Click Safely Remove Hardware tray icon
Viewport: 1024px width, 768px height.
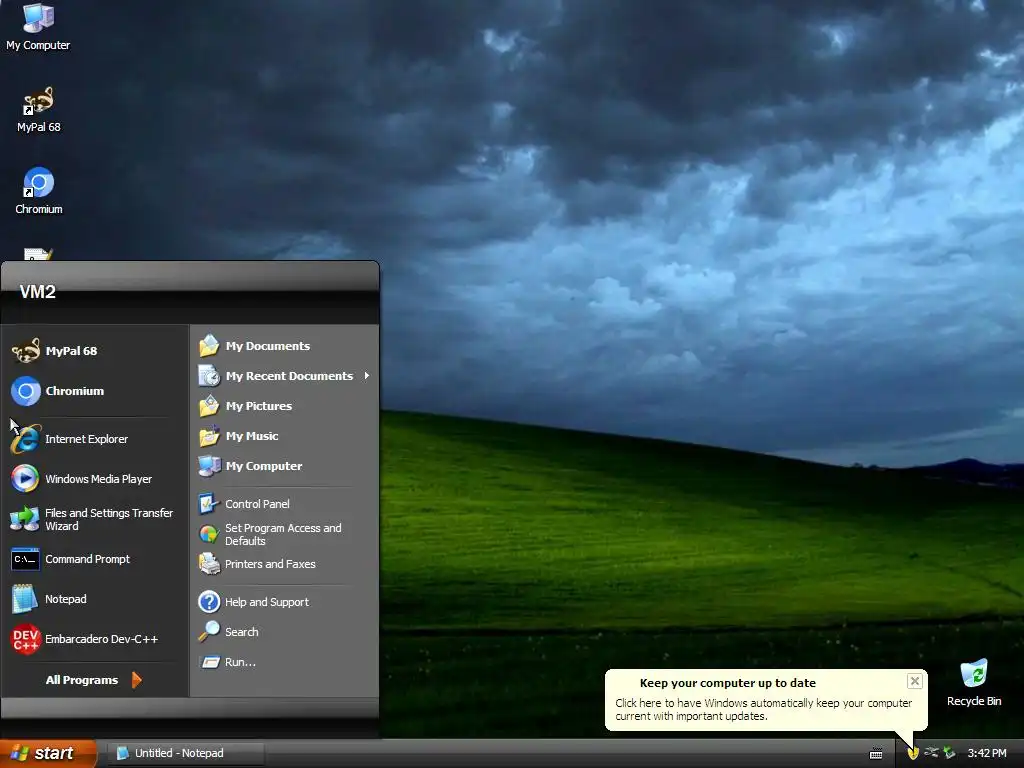[x=949, y=753]
